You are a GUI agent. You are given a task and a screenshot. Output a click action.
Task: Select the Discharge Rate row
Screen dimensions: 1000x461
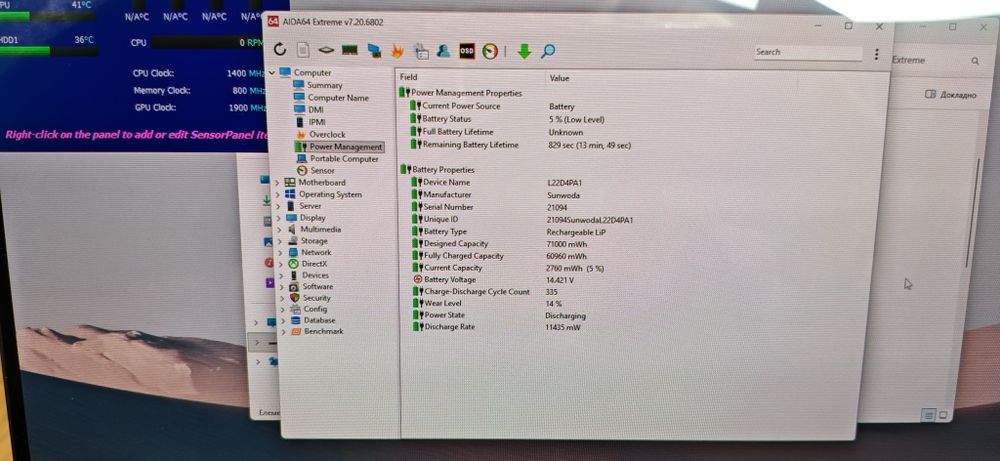pyautogui.click(x=497, y=327)
